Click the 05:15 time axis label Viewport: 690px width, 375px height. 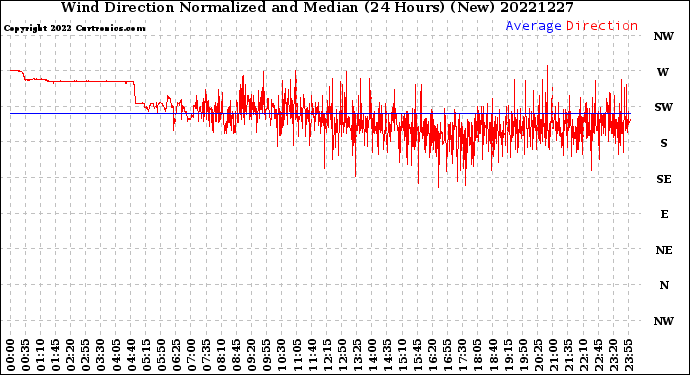pos(146,355)
